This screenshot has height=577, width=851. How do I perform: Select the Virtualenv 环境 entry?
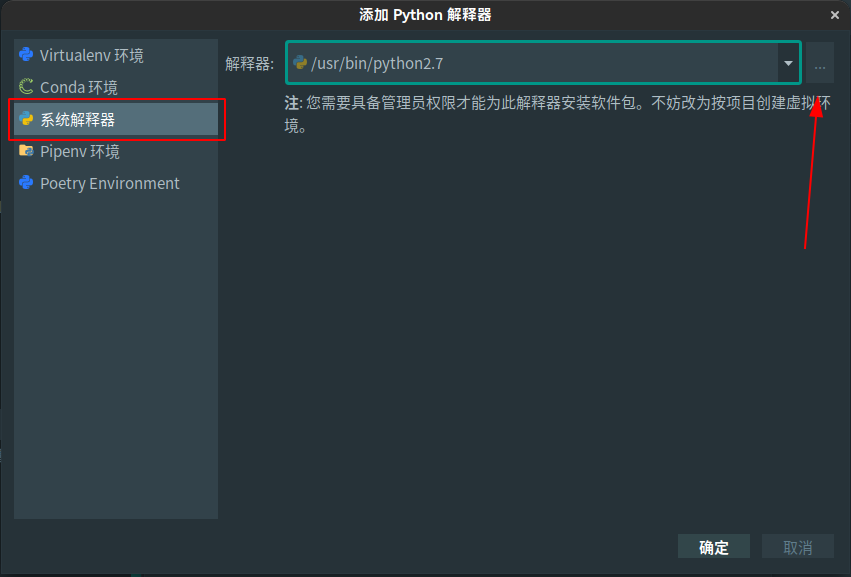point(92,55)
